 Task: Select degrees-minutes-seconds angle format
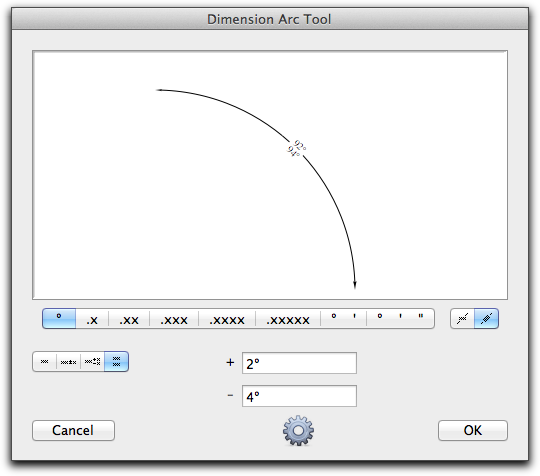pos(400,319)
